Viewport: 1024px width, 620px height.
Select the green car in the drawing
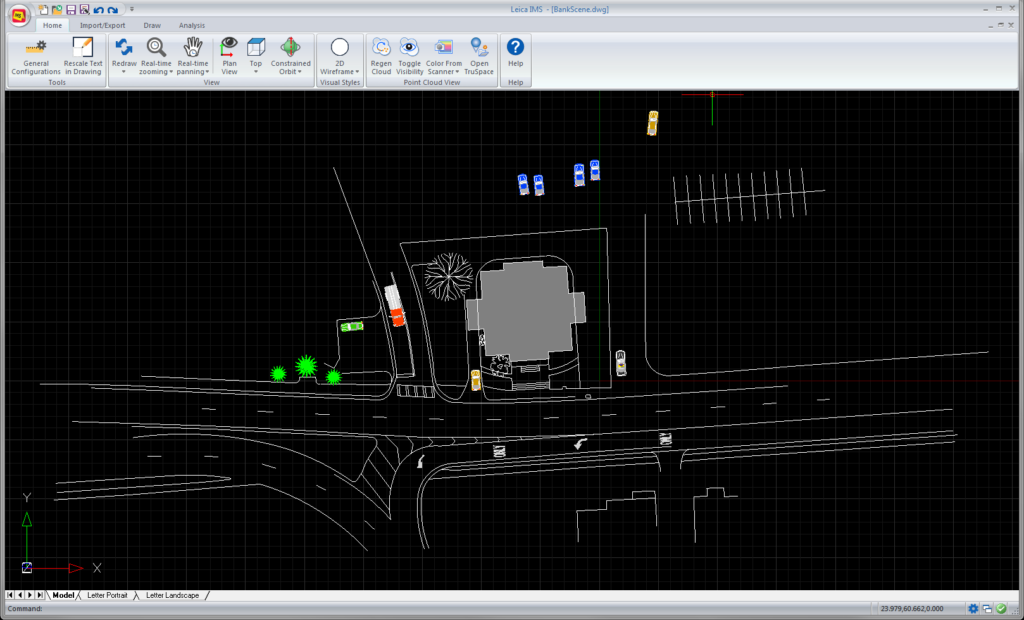tap(352, 326)
